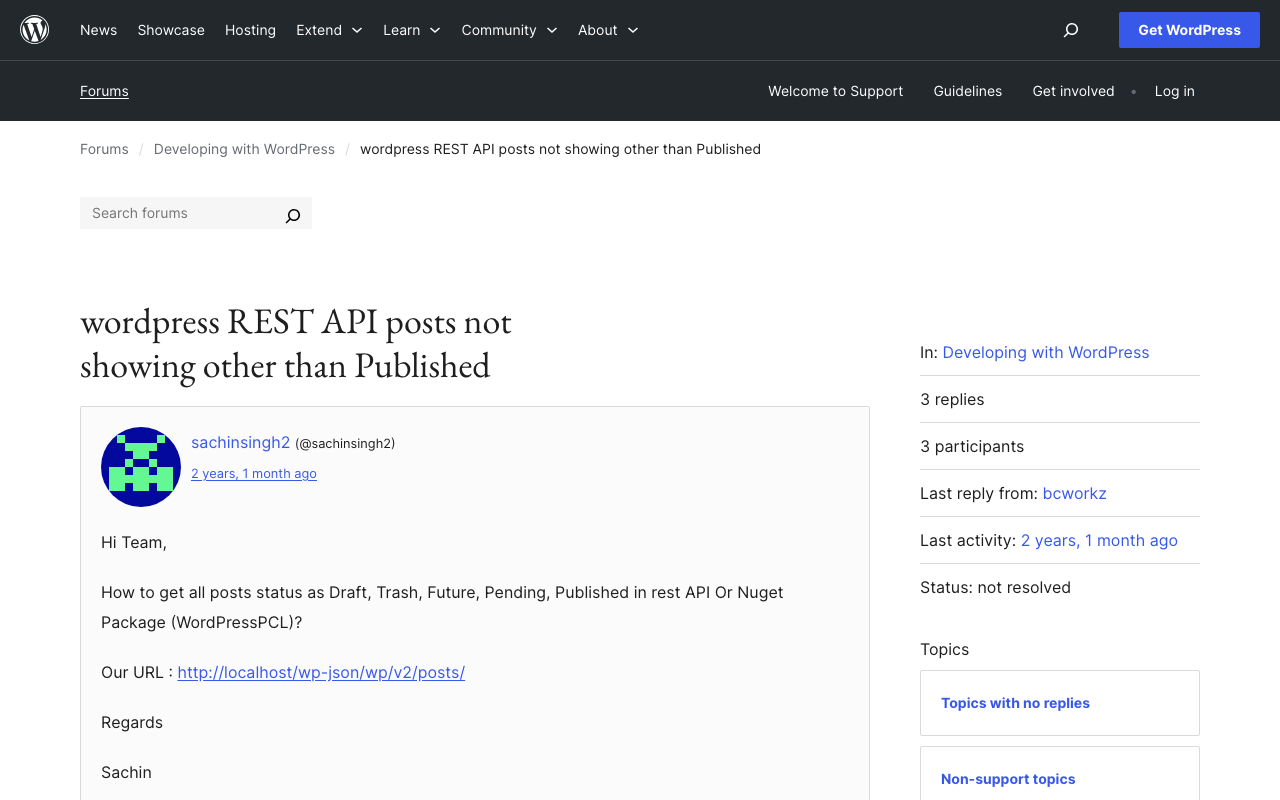
Task: Open the localhost wp-json posts URL
Action: [x=321, y=672]
